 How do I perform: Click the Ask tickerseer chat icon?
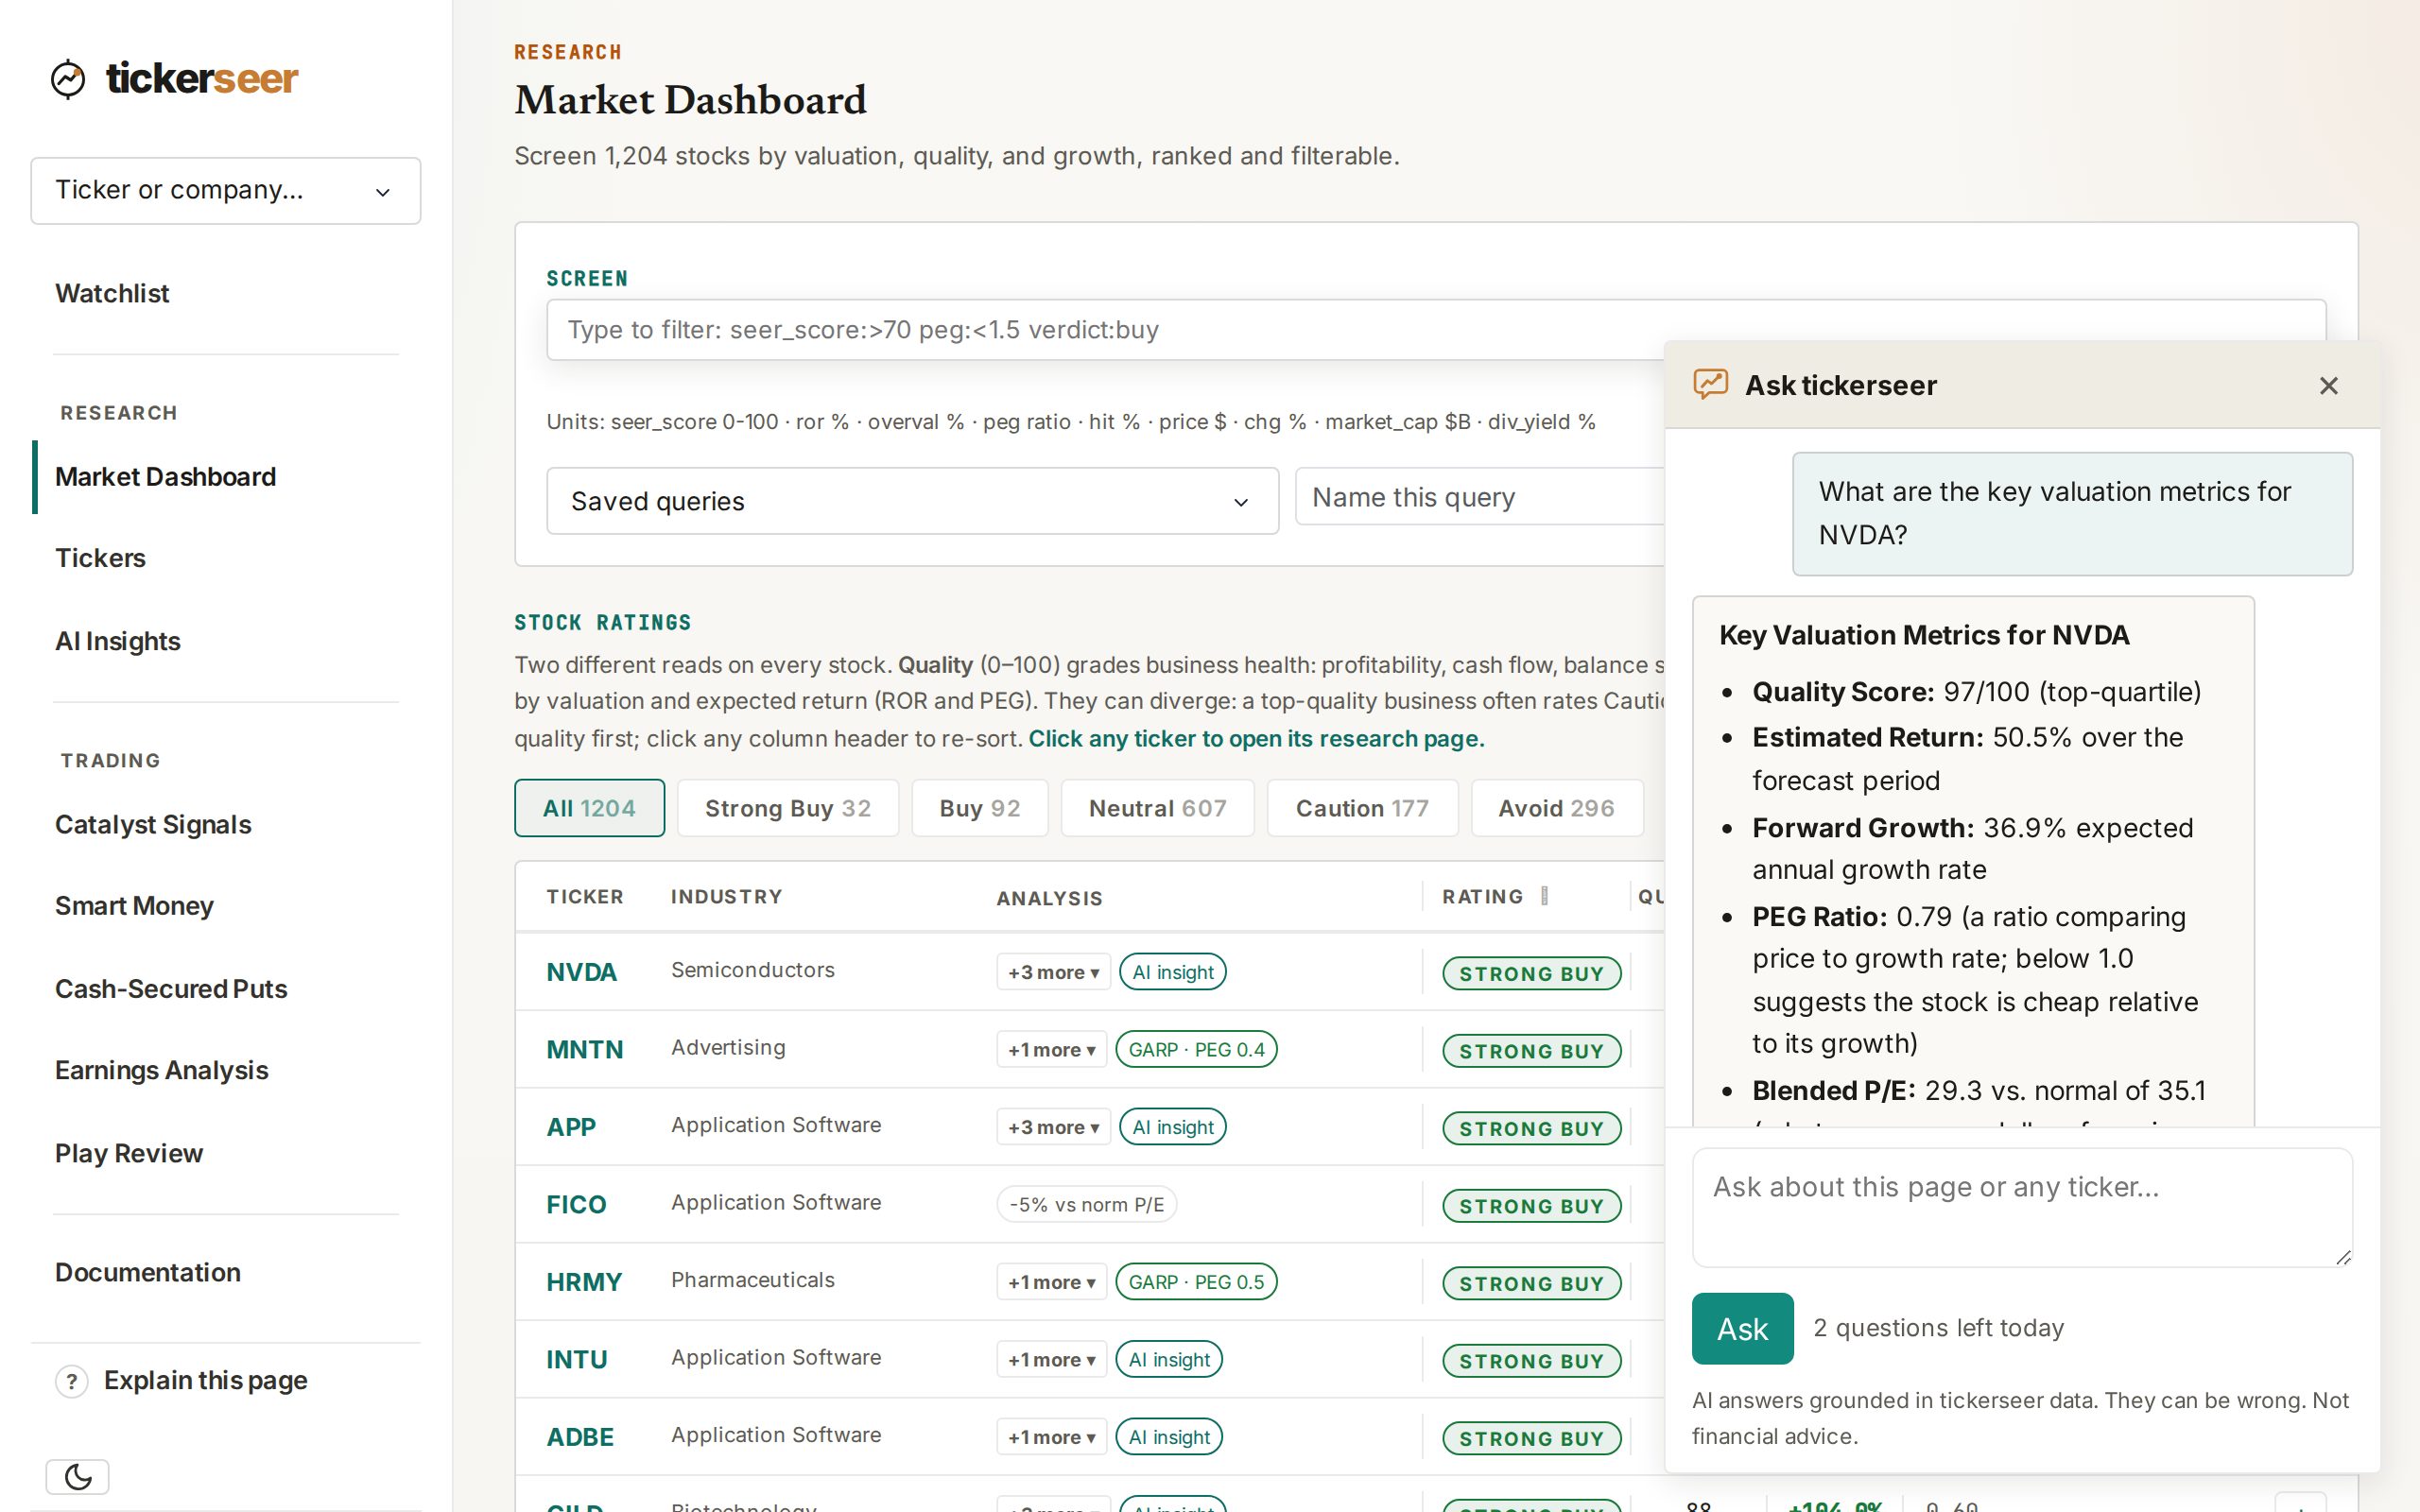[1710, 385]
